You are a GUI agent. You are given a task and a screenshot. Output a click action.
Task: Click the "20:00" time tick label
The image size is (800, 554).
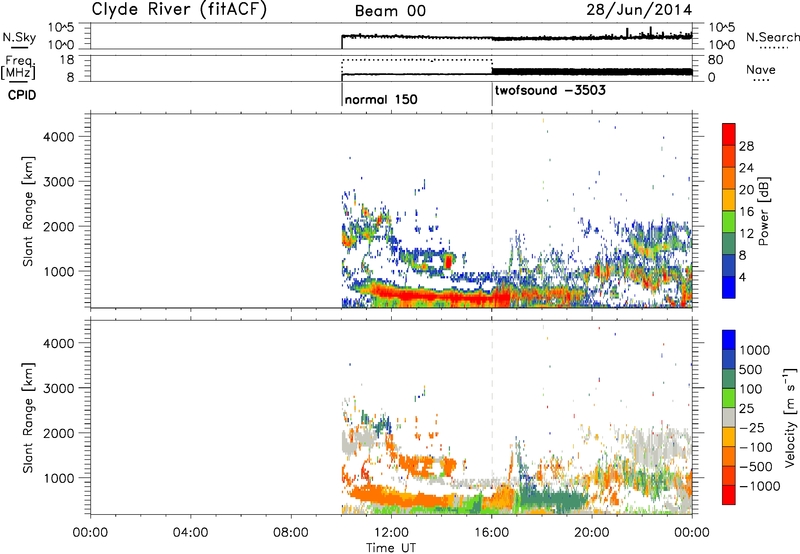coord(592,533)
